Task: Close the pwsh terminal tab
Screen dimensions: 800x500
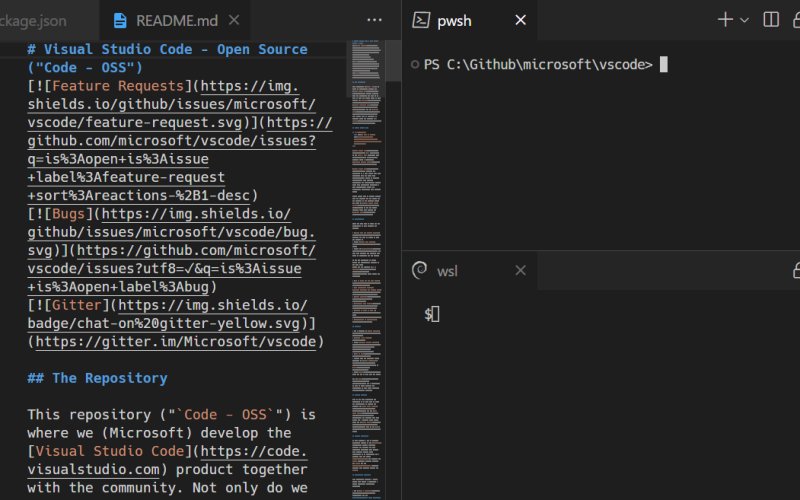Action: coord(520,20)
